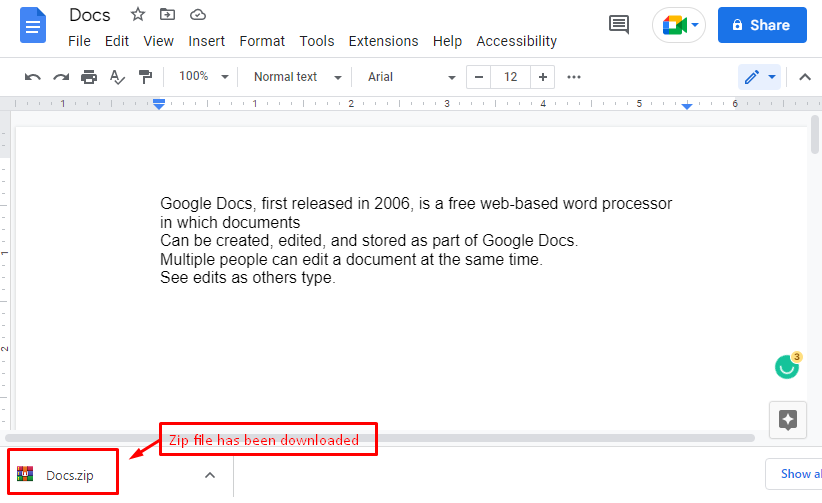Click the Google Docs home icon
The height and width of the screenshot is (503, 822).
point(33,25)
